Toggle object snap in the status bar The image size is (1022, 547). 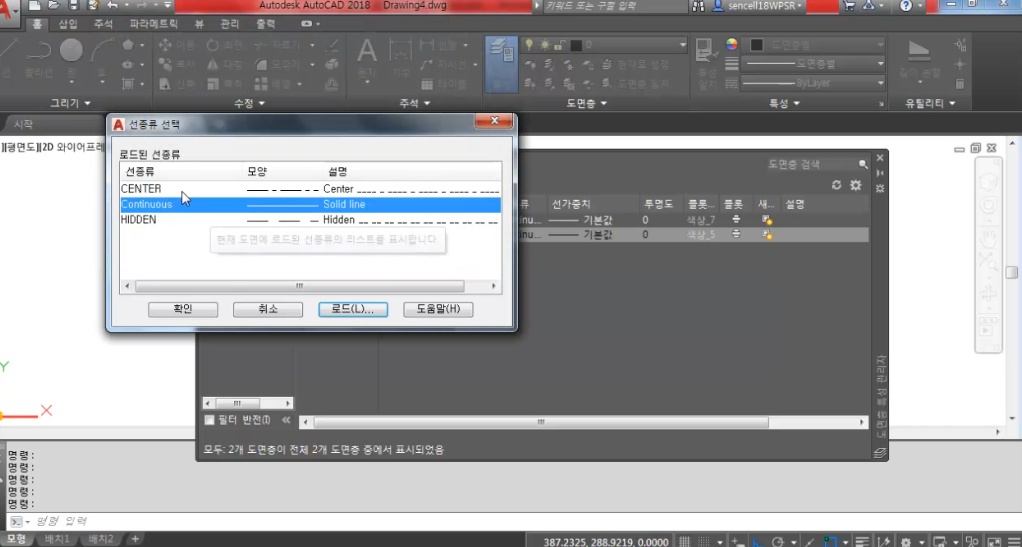[x=830, y=541]
